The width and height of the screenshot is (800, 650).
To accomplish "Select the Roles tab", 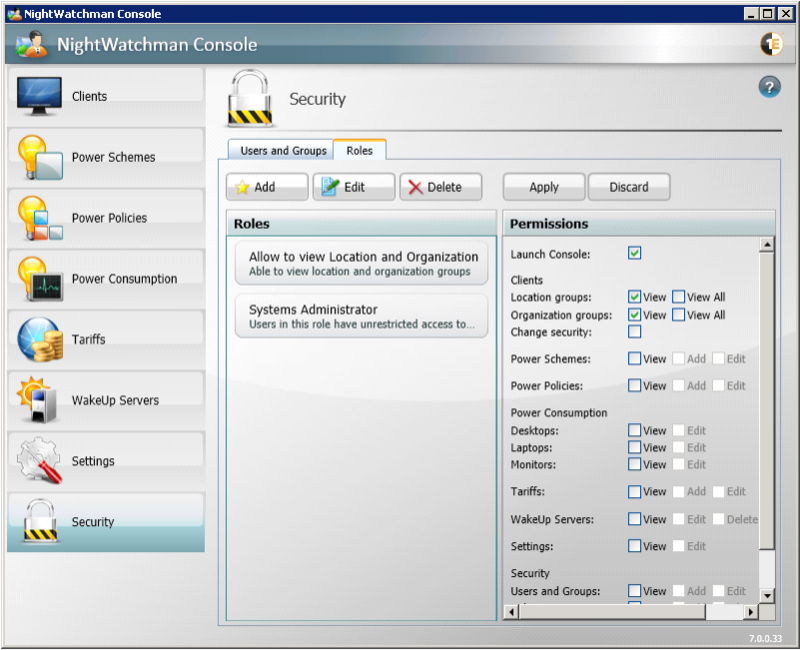I will (x=359, y=150).
